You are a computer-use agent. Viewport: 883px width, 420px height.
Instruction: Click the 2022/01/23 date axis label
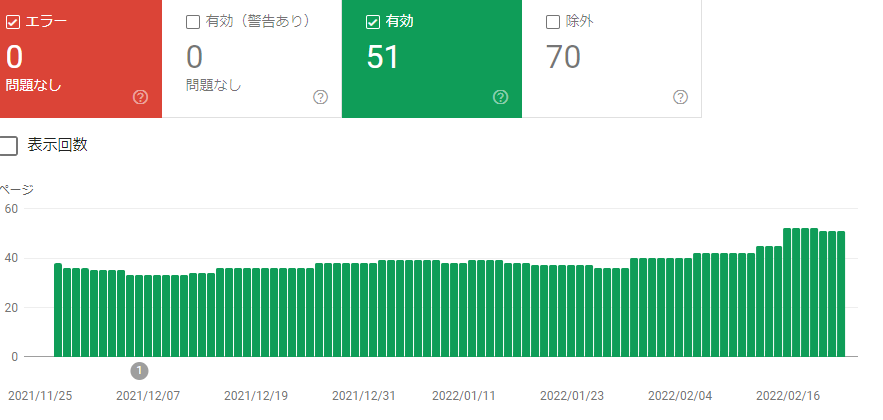click(572, 396)
